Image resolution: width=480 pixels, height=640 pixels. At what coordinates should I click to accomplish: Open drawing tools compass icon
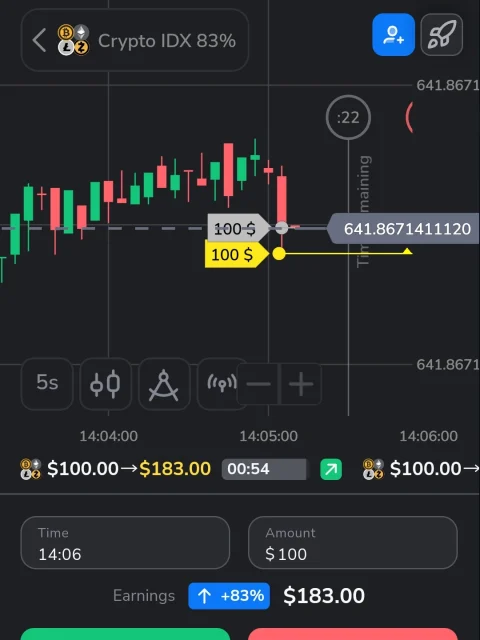tap(164, 384)
